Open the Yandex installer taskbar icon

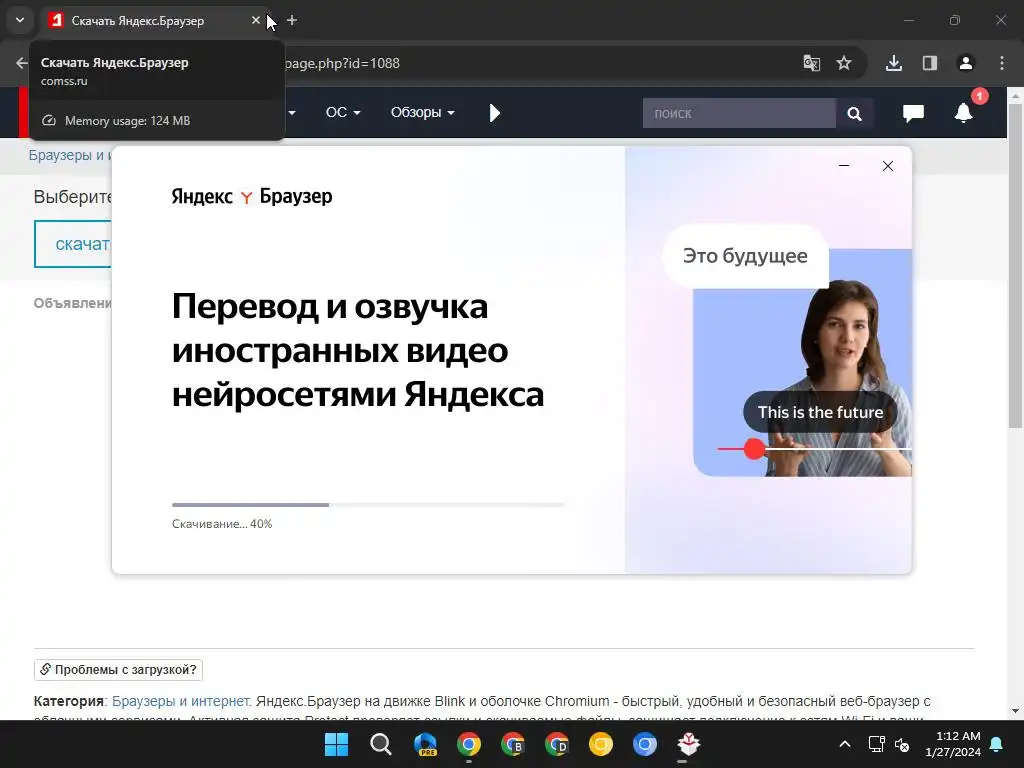689,744
